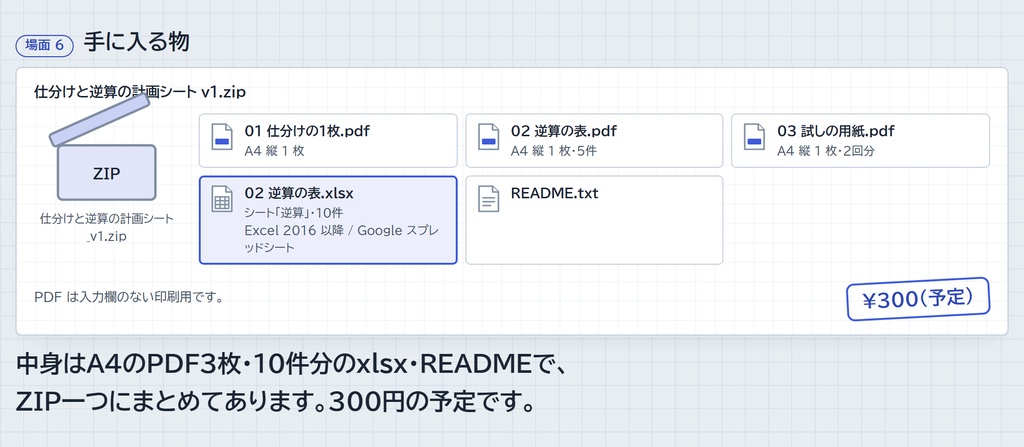This screenshot has width=1024, height=447.
Task: Click the PDF icon for 03 試しの用紙.pdf
Action: [x=754, y=138]
